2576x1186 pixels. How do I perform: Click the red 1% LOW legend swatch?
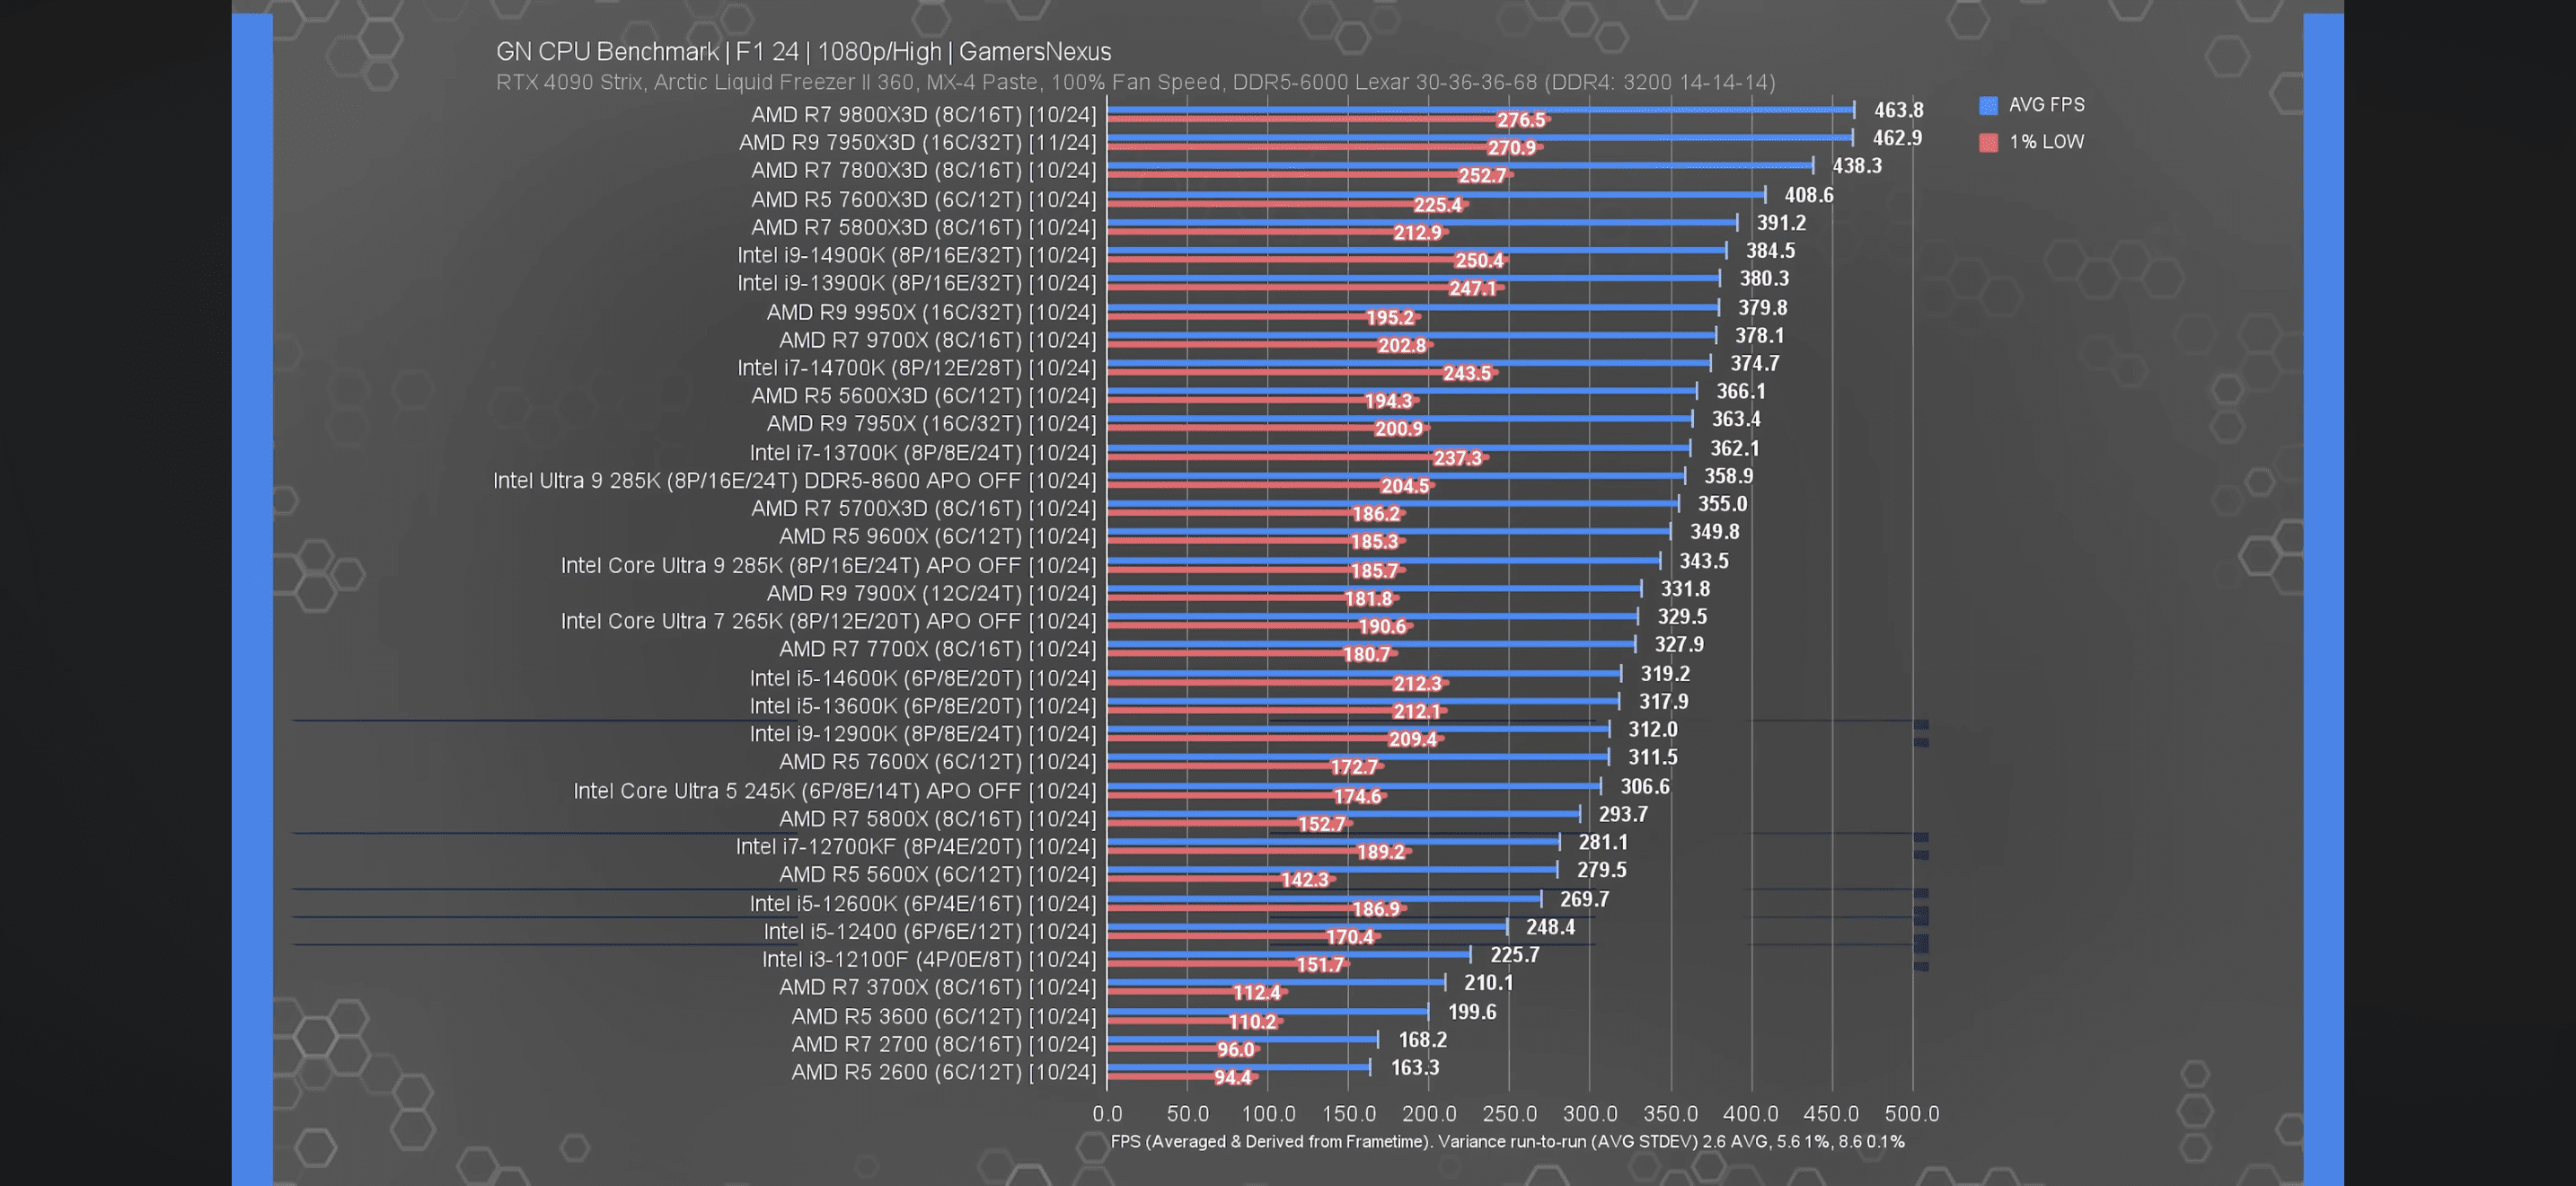click(1988, 142)
